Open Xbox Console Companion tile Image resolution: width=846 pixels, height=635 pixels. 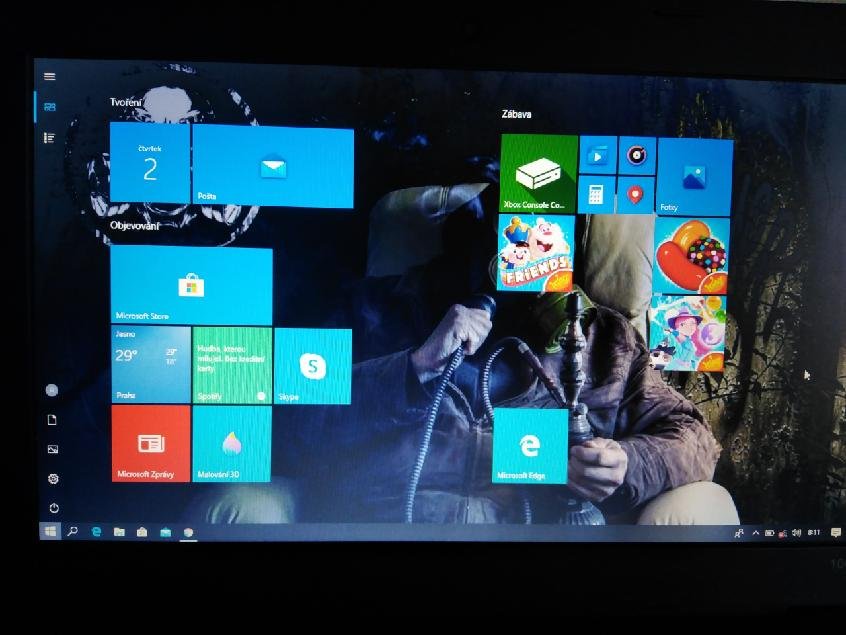538,173
